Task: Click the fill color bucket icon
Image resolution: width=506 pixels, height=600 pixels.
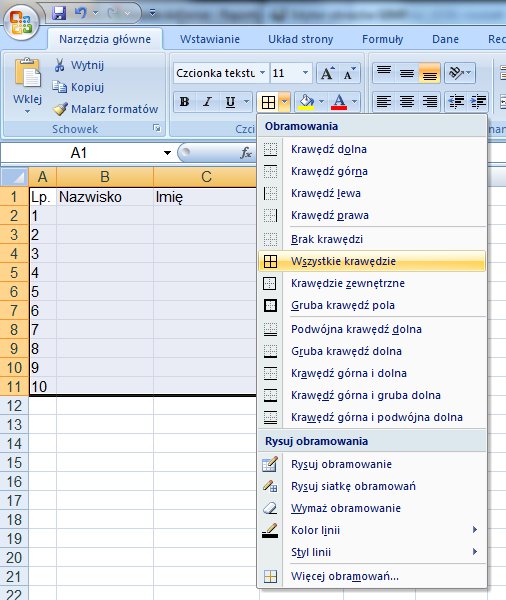Action: pos(306,102)
